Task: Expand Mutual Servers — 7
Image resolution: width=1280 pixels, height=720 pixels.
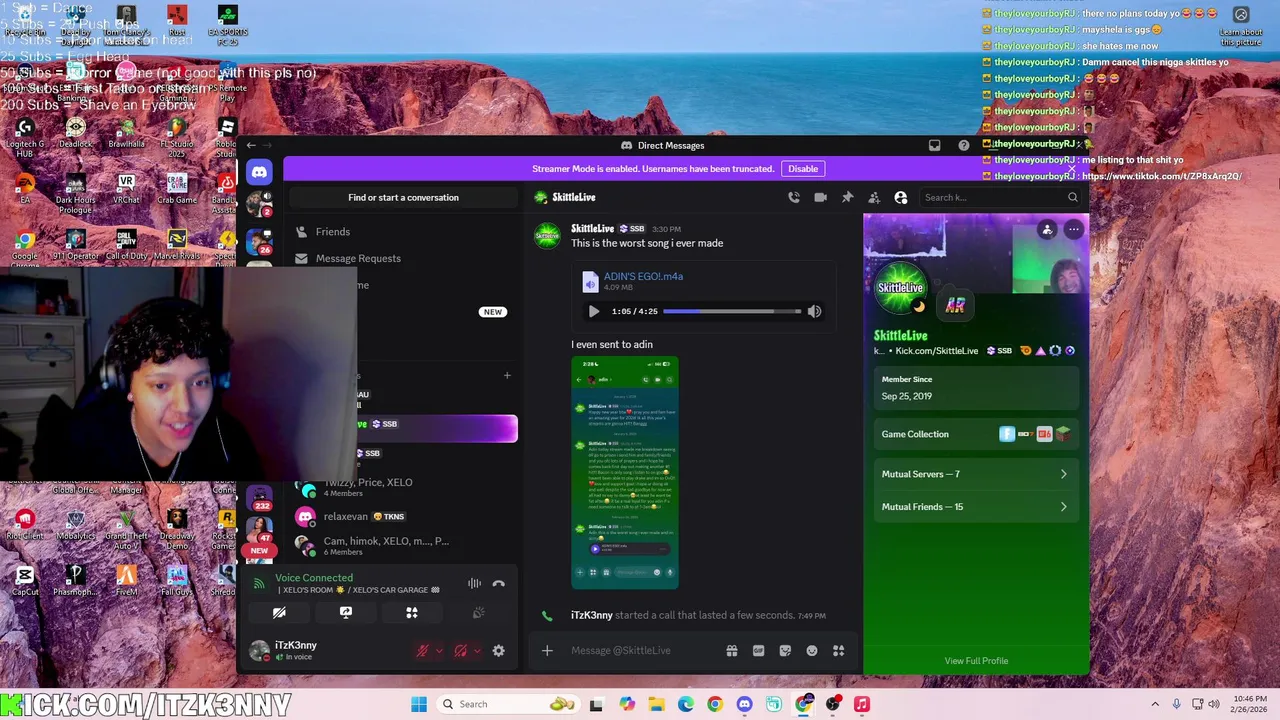Action: (x=975, y=474)
